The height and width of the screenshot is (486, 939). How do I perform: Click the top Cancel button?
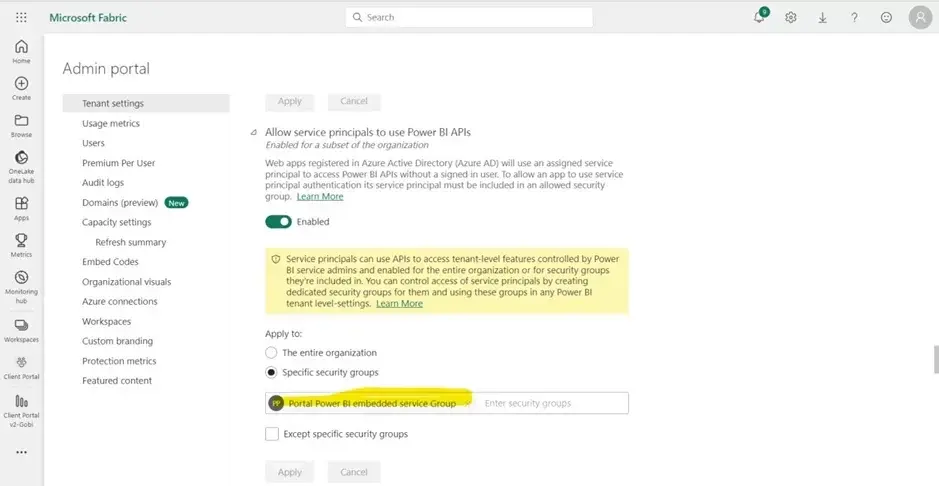click(x=354, y=101)
